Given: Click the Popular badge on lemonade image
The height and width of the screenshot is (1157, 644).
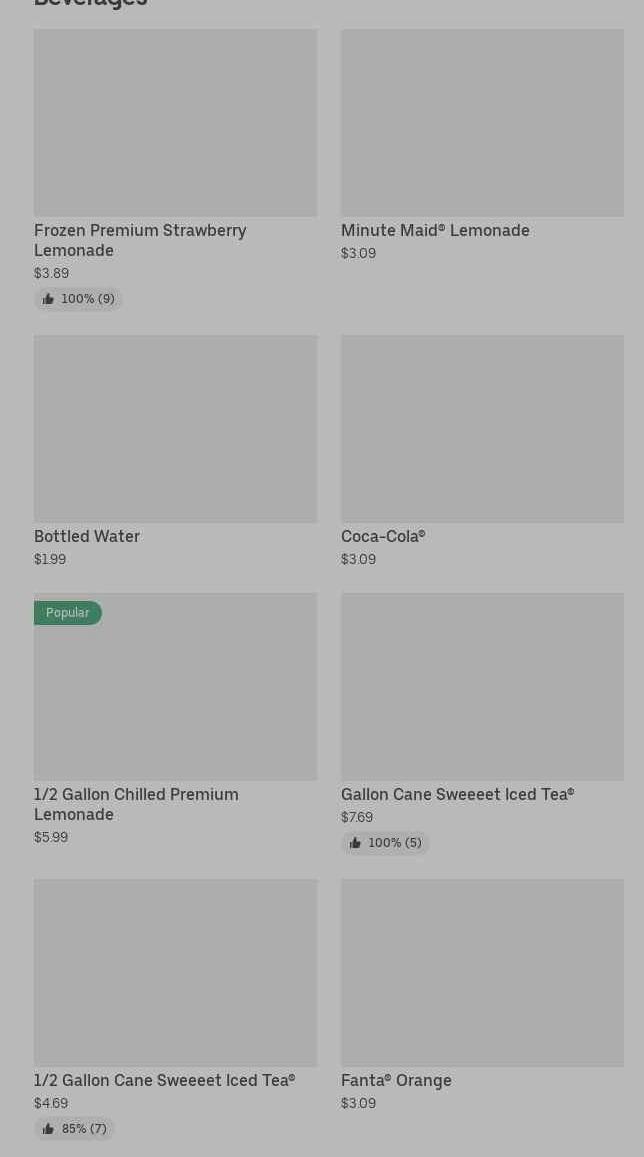Looking at the screenshot, I should (x=67, y=613).
